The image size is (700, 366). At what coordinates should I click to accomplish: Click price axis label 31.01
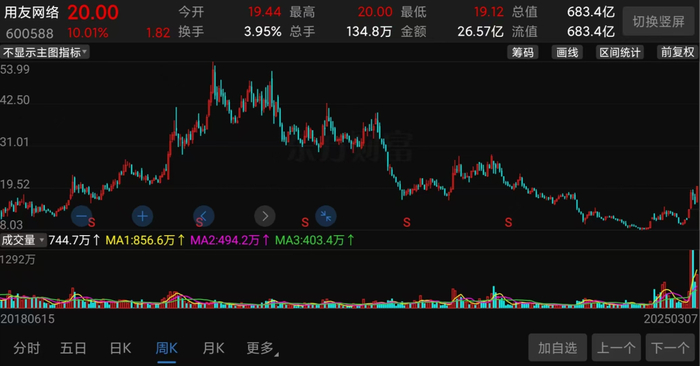tap(15, 142)
